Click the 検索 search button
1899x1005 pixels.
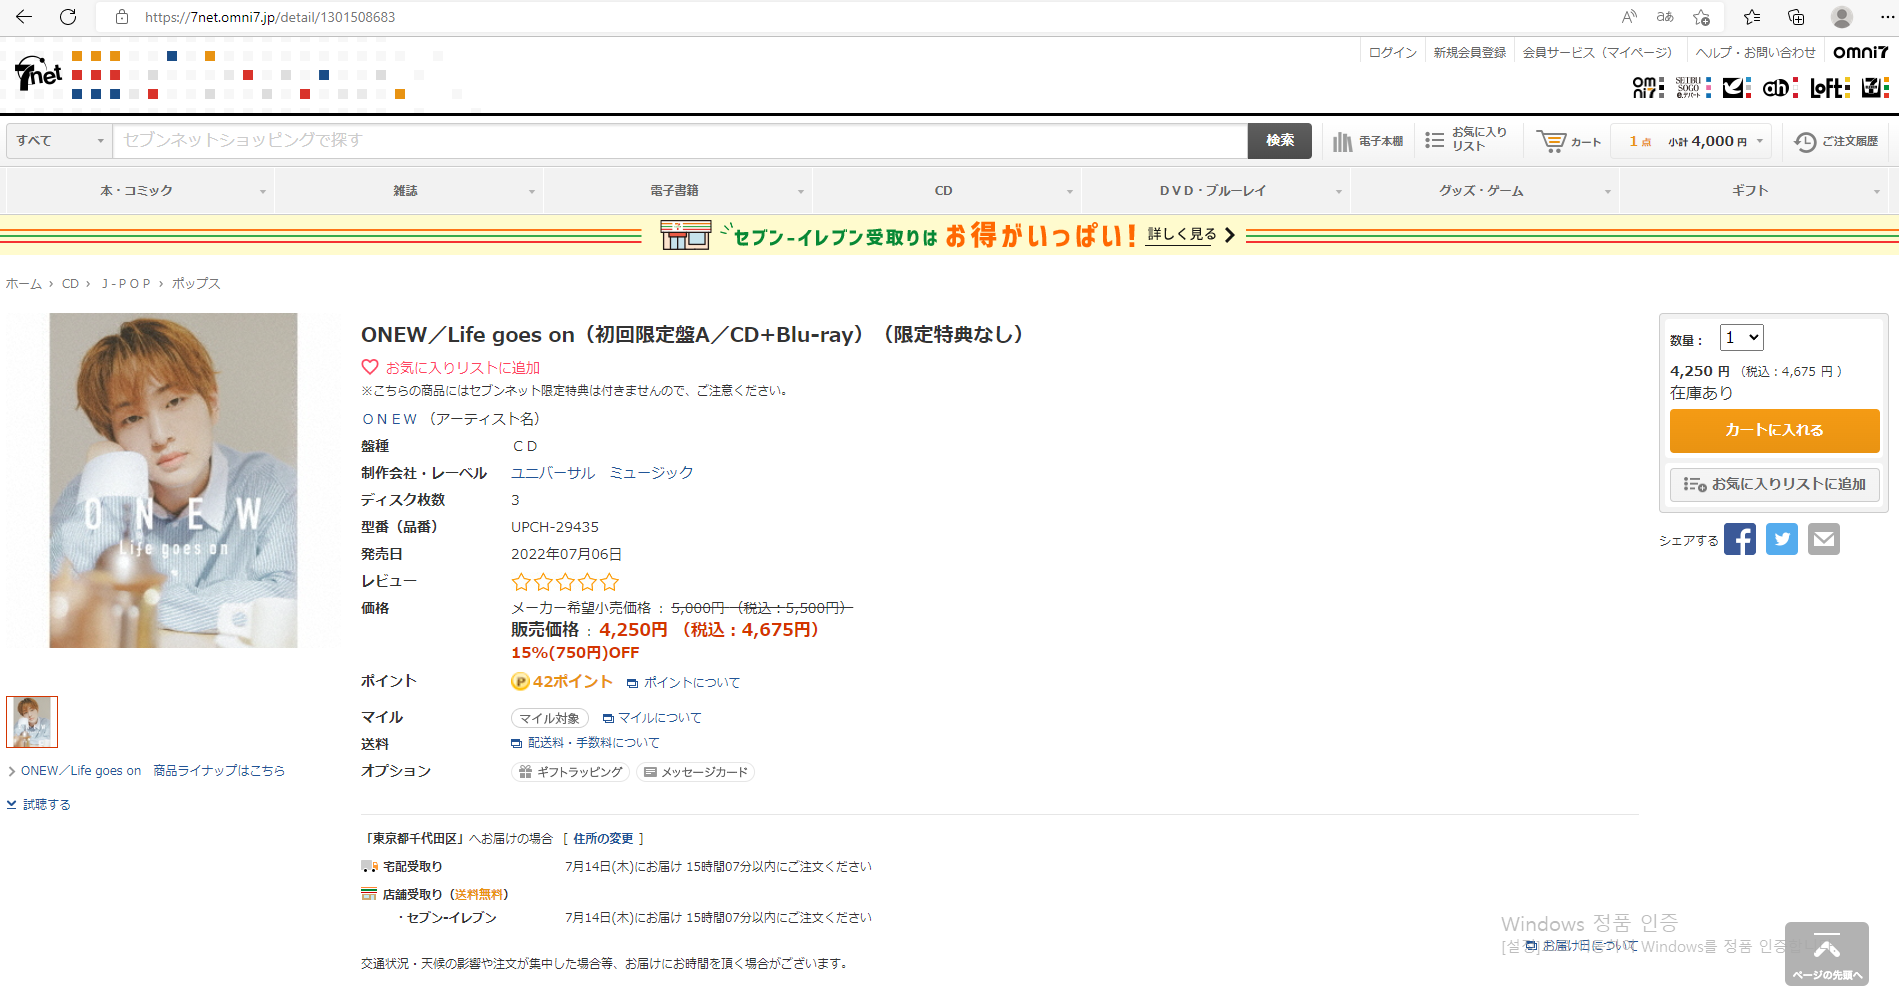[x=1280, y=141]
